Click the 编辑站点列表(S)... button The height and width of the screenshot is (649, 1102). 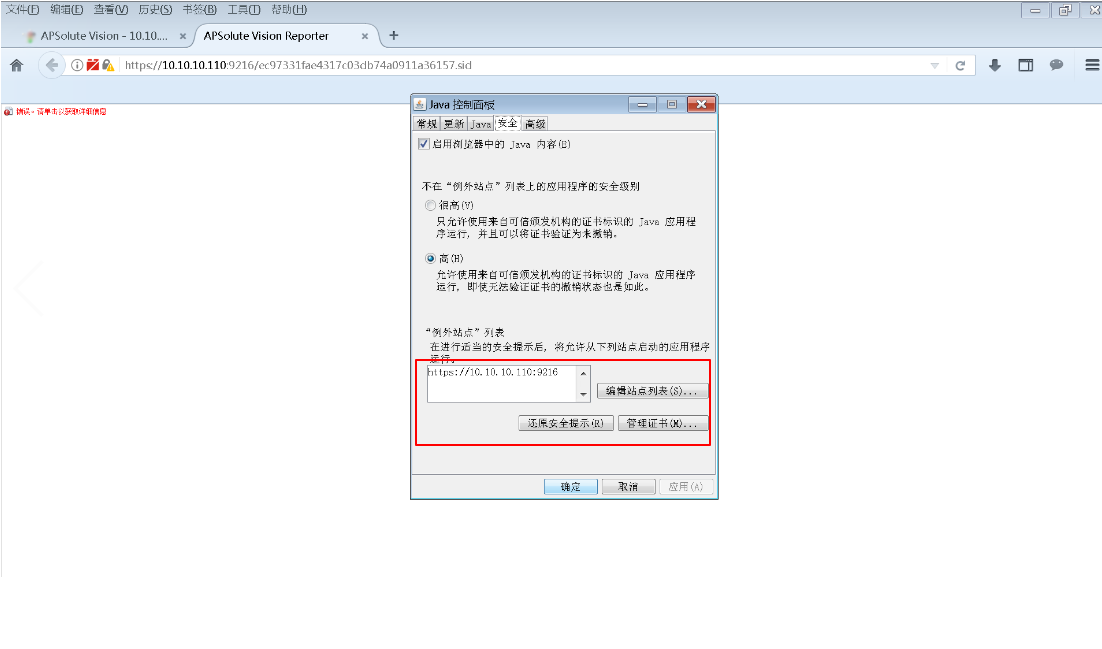coord(652,391)
